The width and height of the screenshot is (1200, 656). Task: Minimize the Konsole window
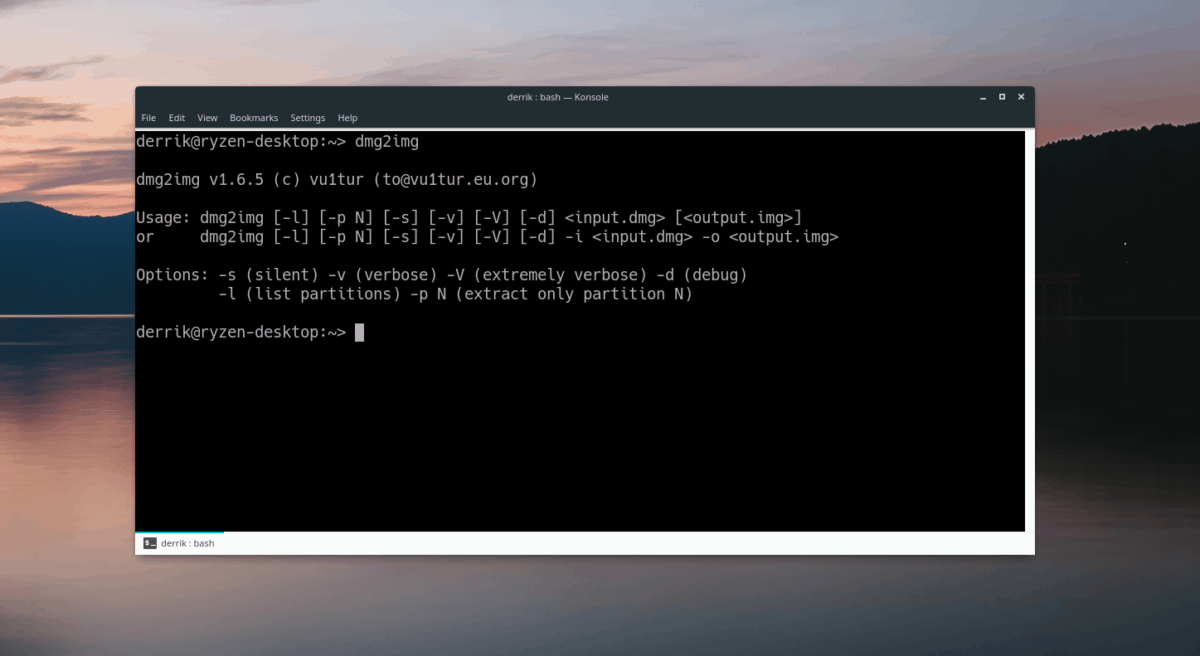click(x=983, y=97)
